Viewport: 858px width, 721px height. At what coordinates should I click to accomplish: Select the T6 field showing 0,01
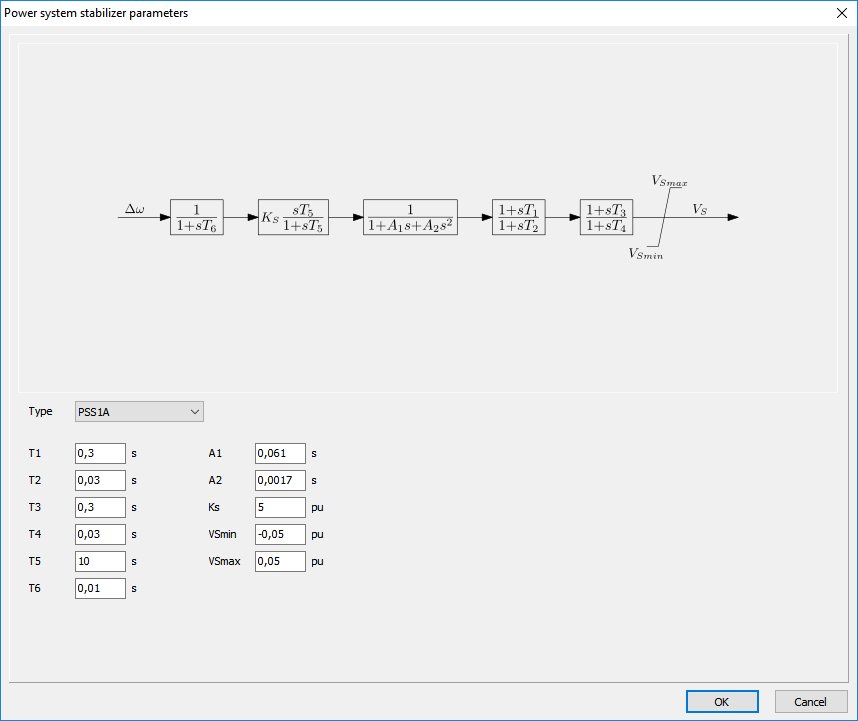click(100, 588)
